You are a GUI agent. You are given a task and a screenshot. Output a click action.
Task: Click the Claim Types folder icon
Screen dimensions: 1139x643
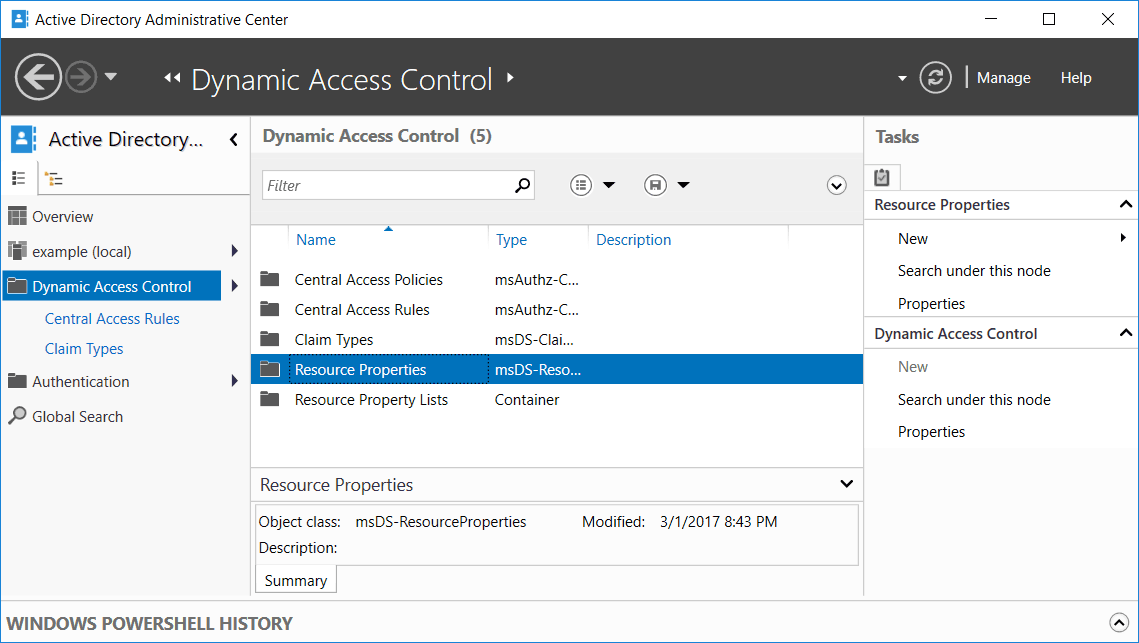click(x=270, y=339)
